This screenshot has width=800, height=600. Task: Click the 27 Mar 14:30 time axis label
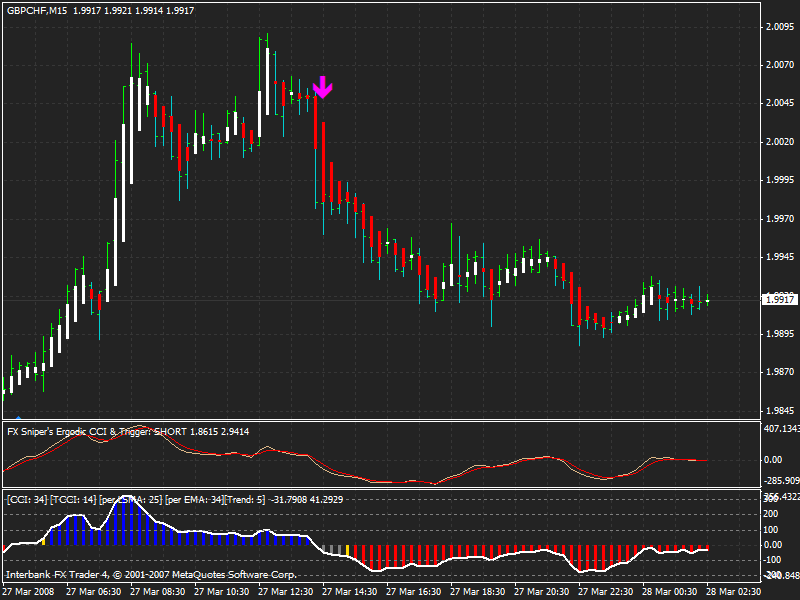(349, 592)
